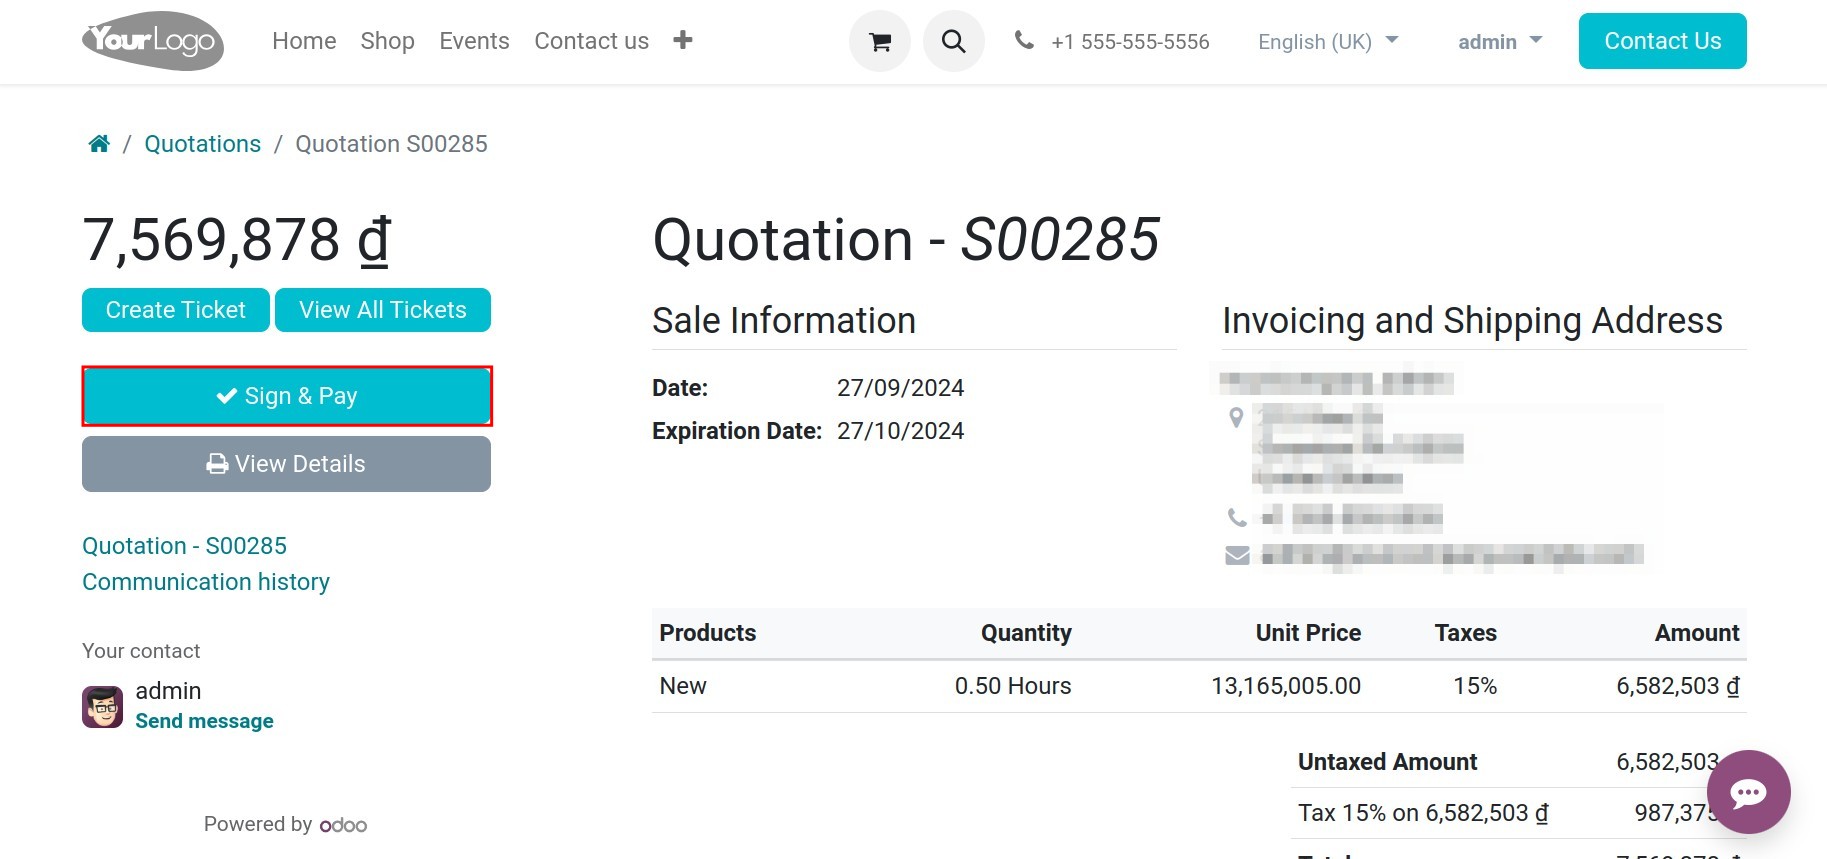Click the plus icon after Contact us
Screen dimensions: 1827x859
(x=683, y=40)
